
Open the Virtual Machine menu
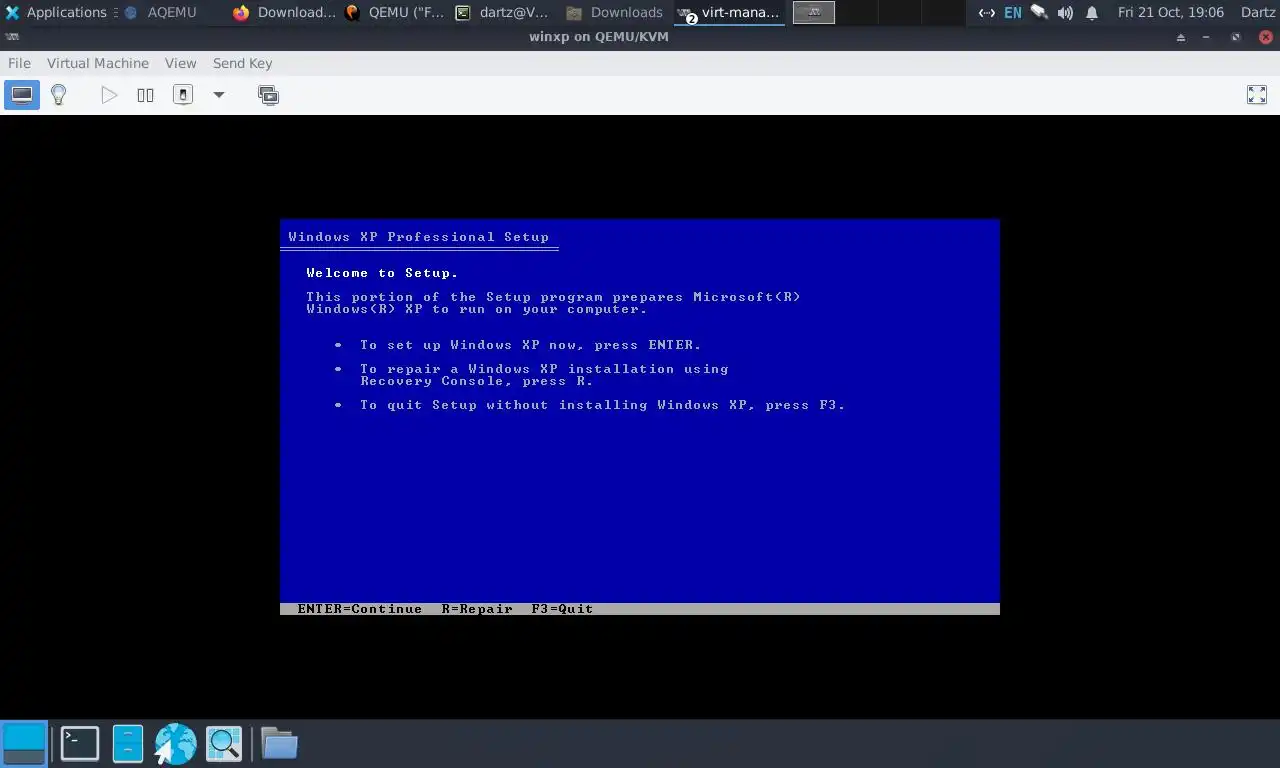98,63
